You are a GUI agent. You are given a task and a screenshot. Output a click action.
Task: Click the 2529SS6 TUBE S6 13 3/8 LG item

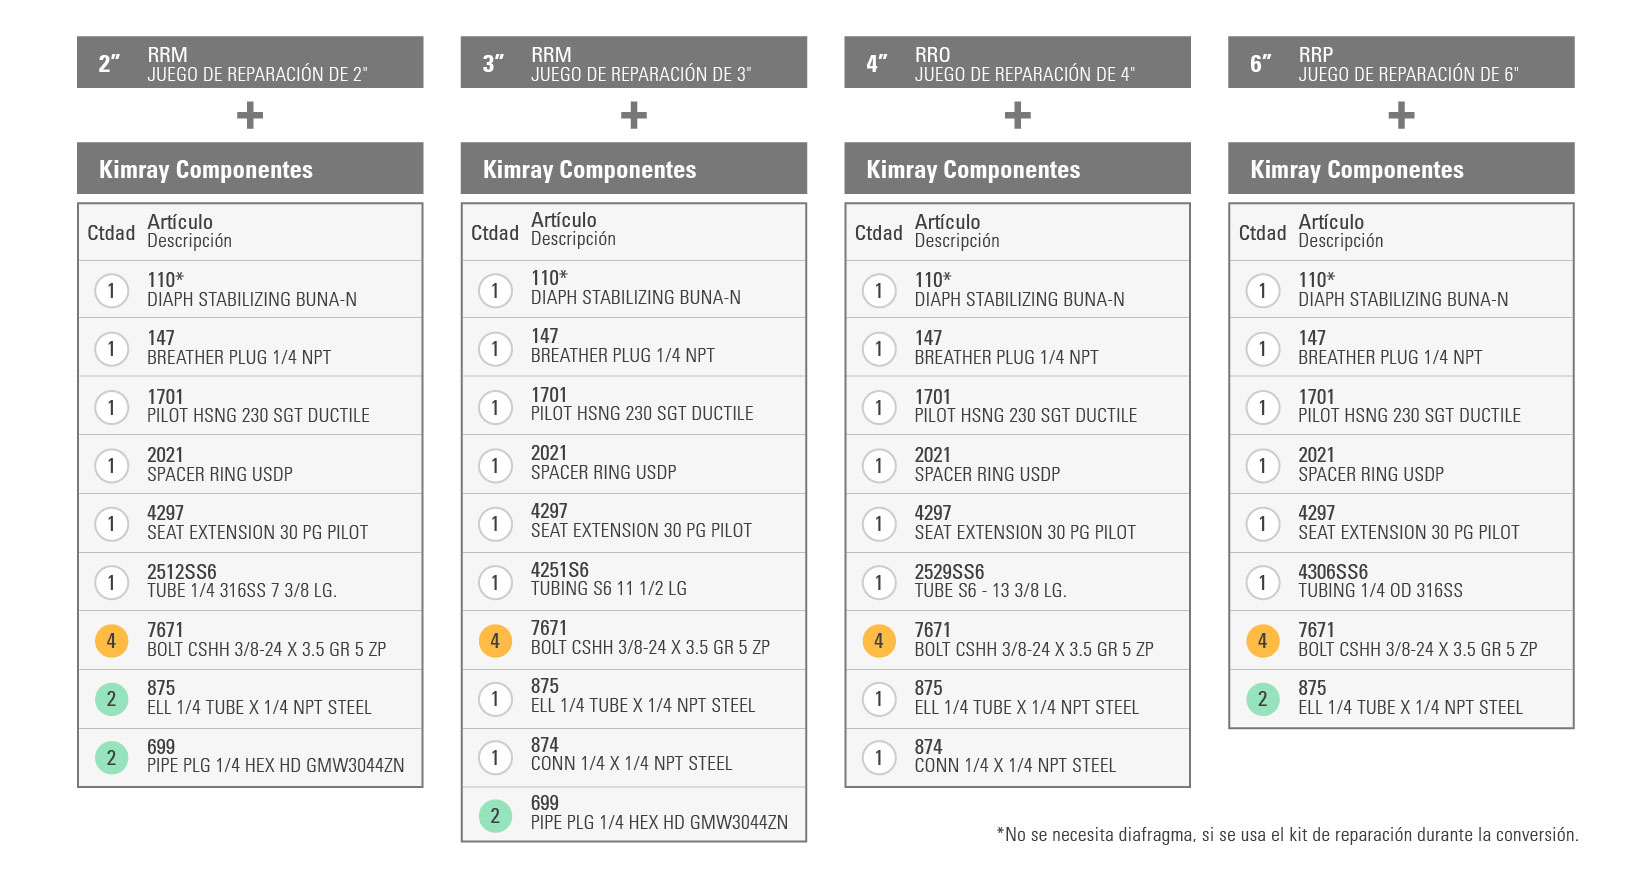click(990, 582)
